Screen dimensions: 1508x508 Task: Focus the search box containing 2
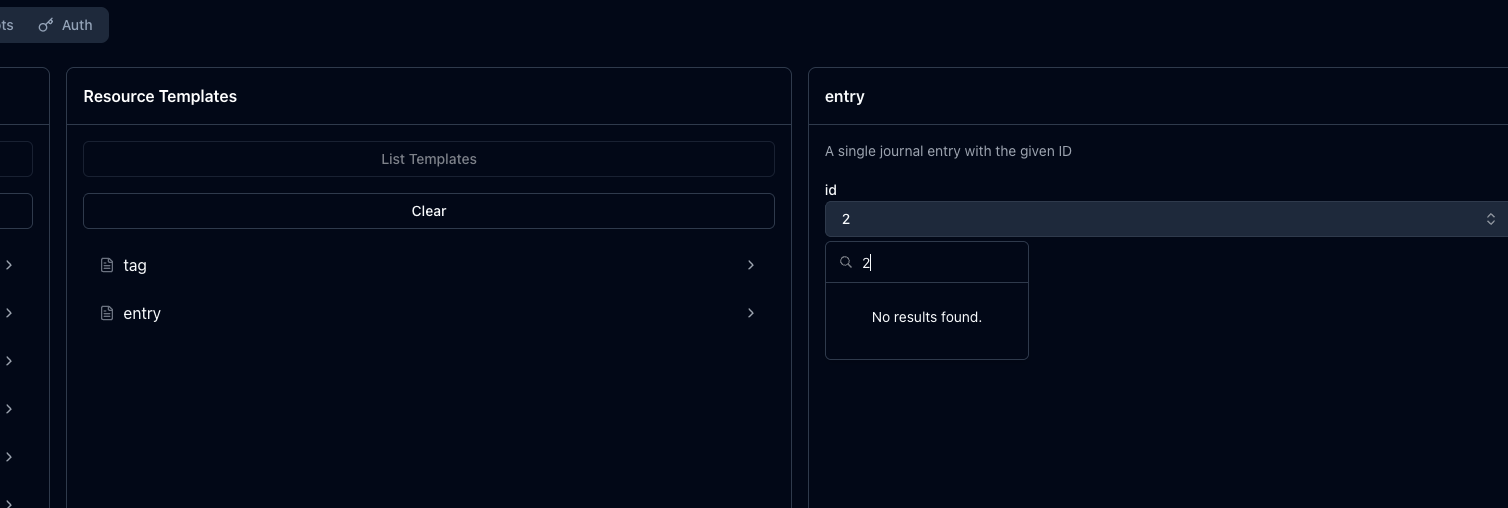click(938, 262)
